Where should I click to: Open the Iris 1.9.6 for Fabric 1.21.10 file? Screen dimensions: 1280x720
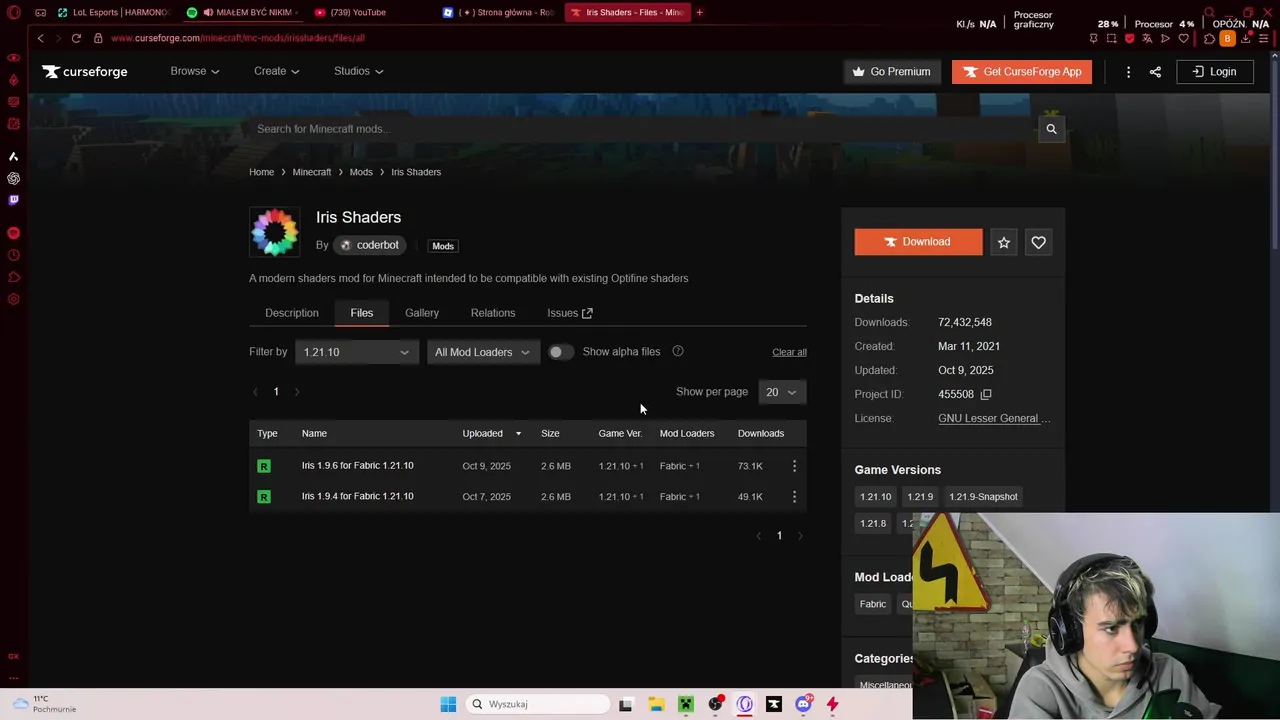(x=358, y=466)
